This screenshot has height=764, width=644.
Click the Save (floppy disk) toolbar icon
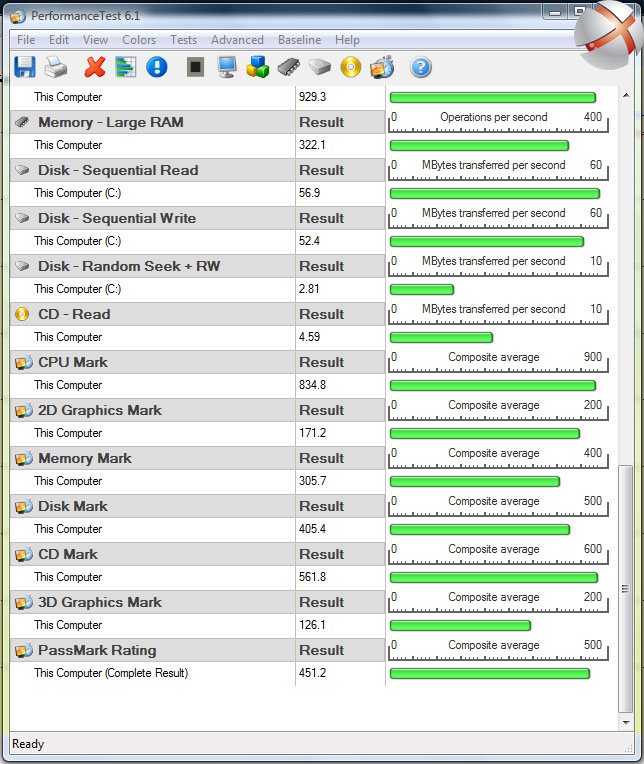pos(25,67)
